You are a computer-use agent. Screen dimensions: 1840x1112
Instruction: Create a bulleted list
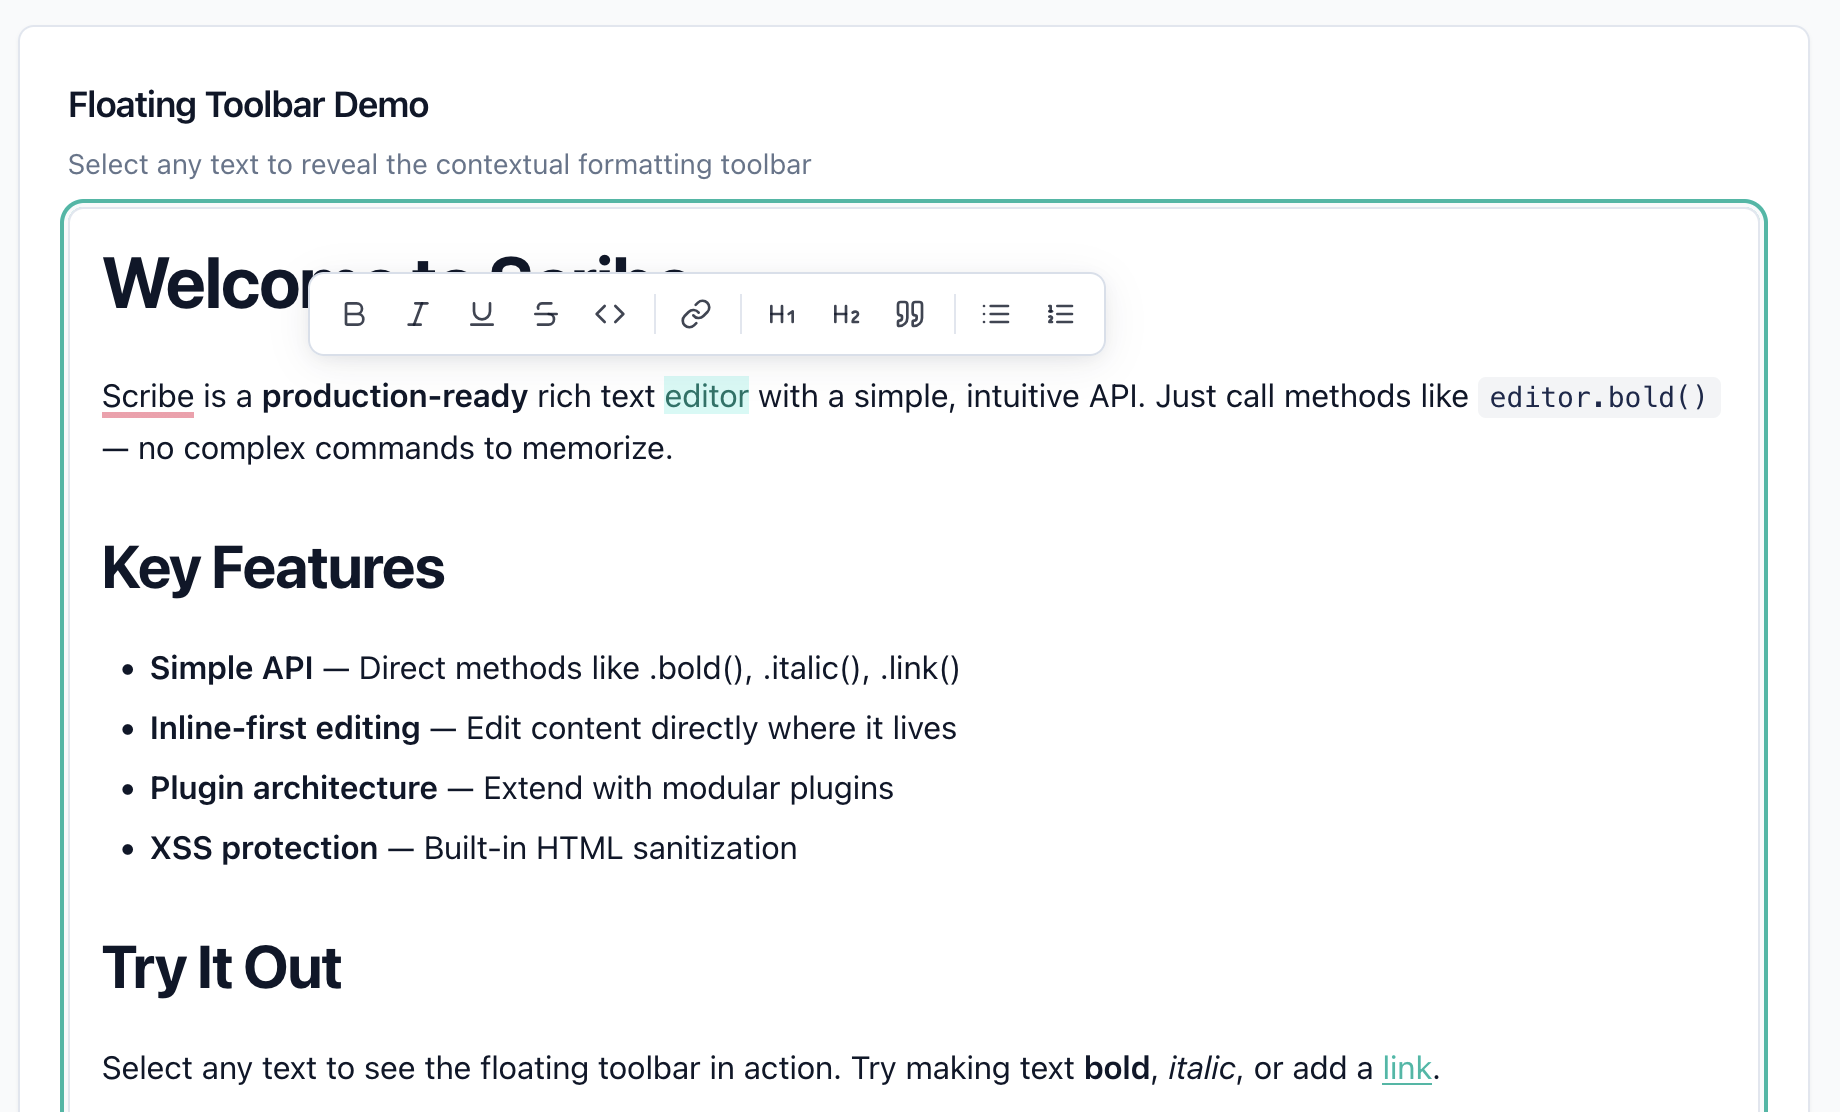[996, 314]
